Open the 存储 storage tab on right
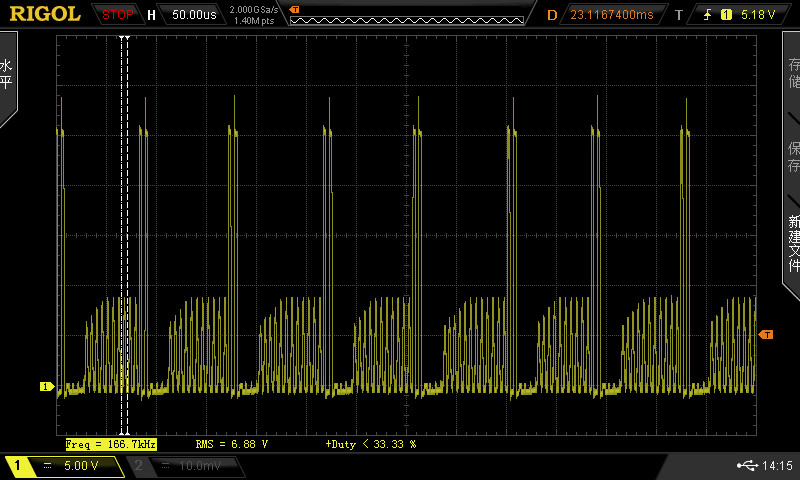The width and height of the screenshot is (800, 480). pos(793,70)
